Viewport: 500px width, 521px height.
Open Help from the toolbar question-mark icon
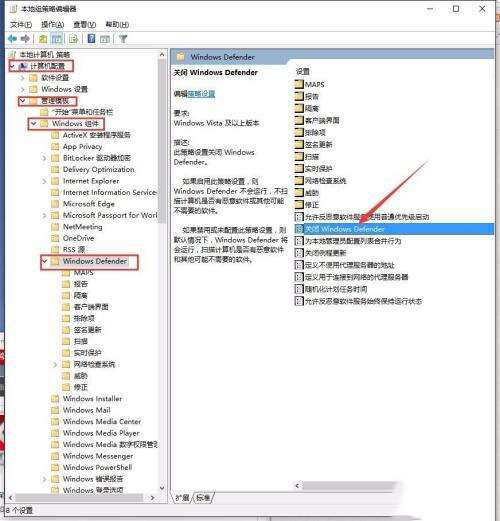pyautogui.click(x=91, y=39)
